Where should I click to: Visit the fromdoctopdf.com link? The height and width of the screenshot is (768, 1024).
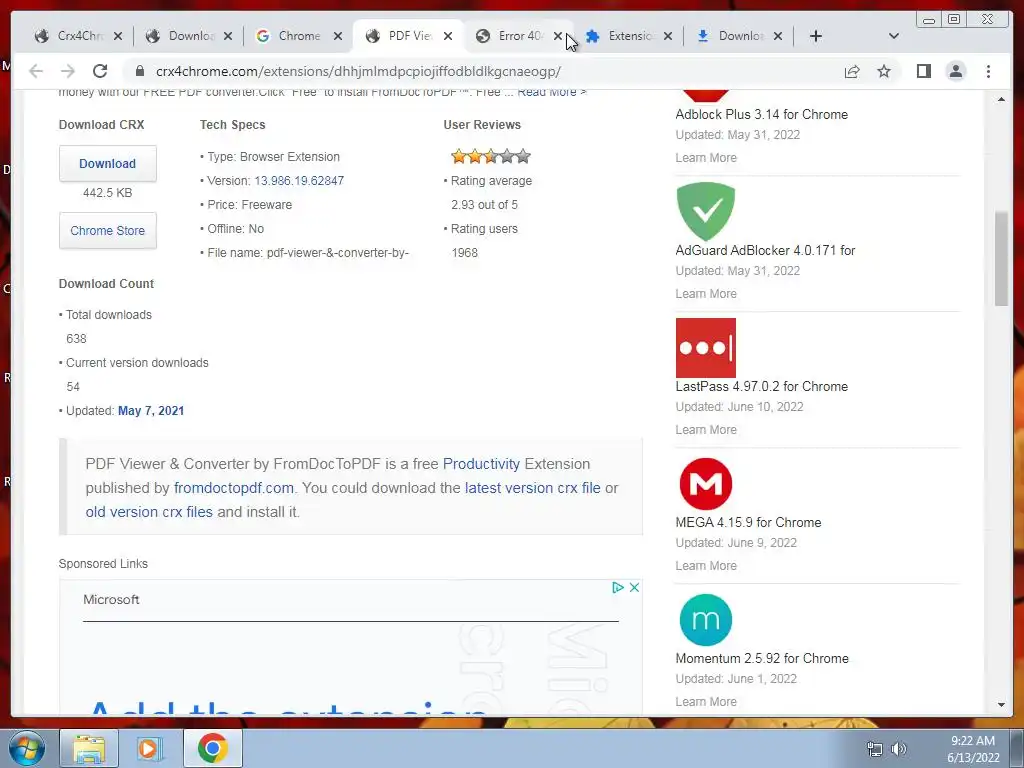click(x=234, y=488)
